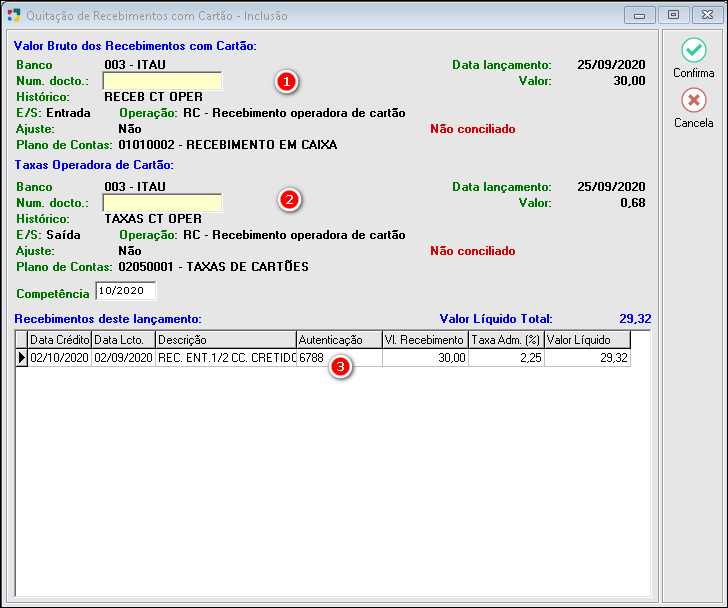Click the Taxa Adm. (%) column header
728x608 pixels.
[x=507, y=340]
